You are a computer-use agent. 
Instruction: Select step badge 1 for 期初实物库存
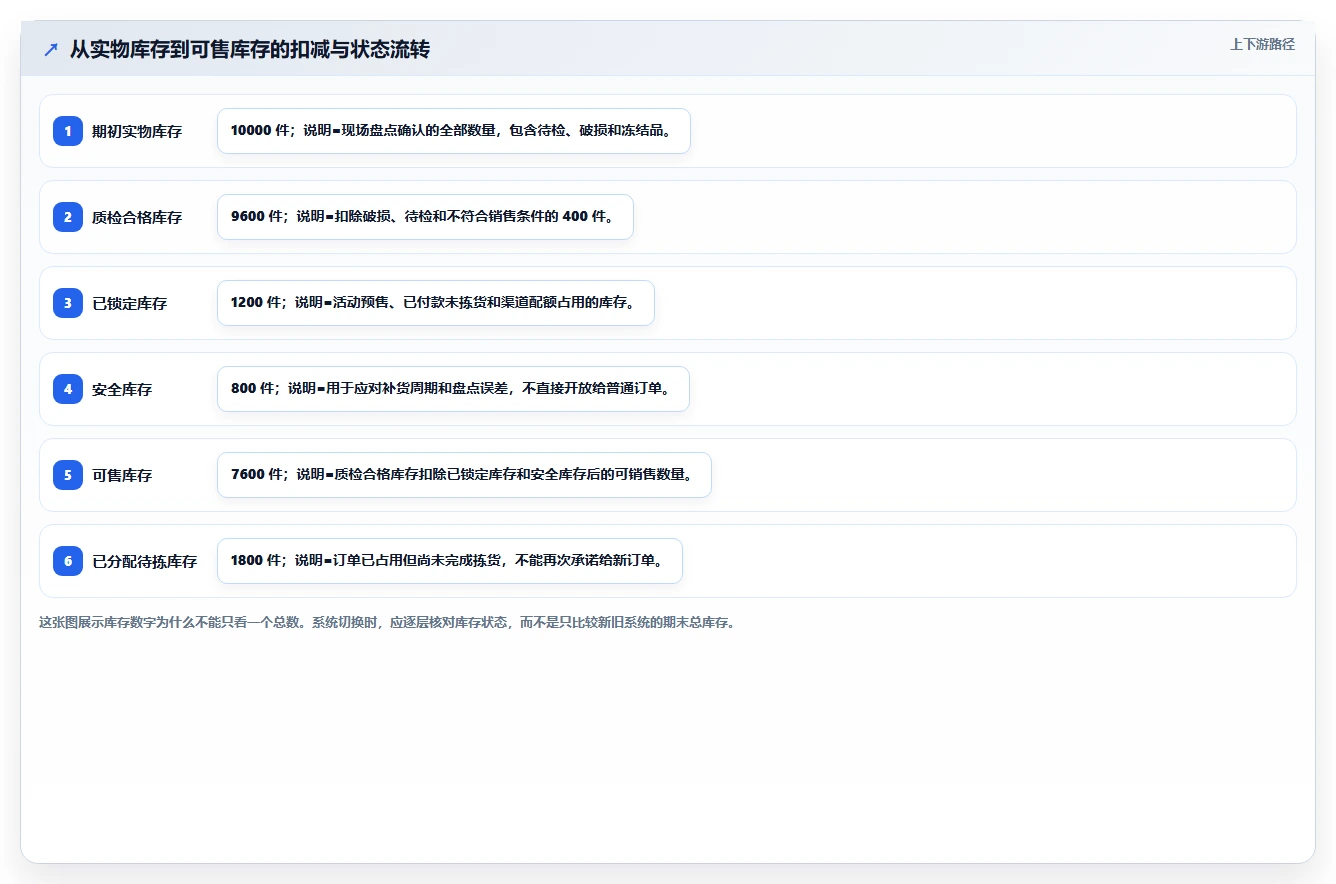coord(68,131)
